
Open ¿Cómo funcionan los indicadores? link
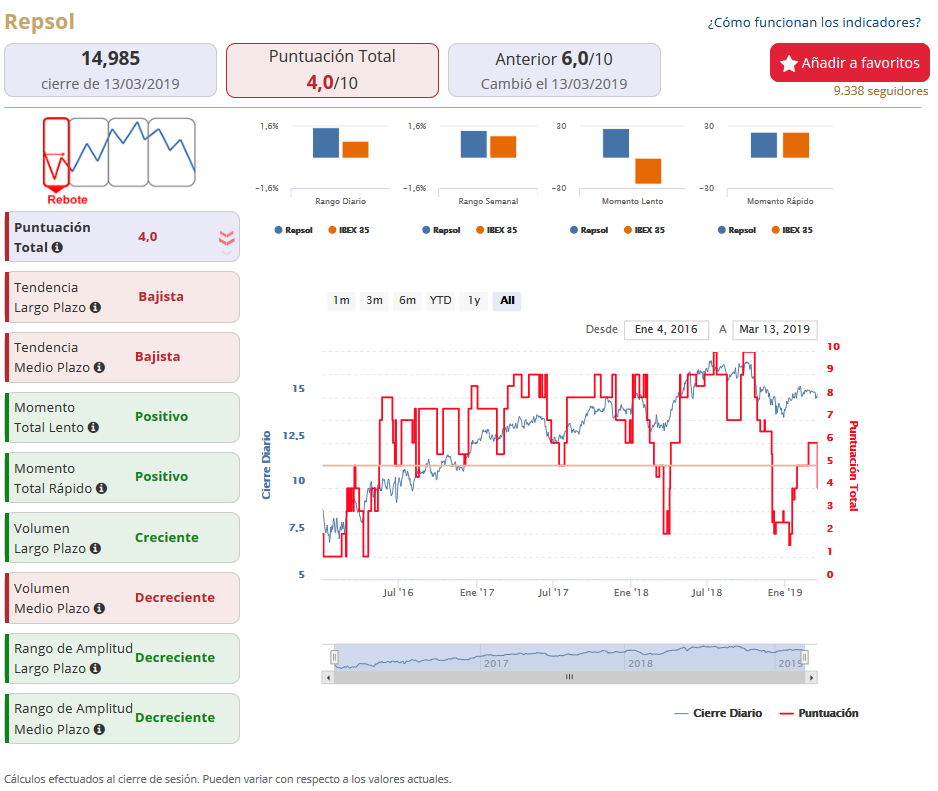[814, 23]
